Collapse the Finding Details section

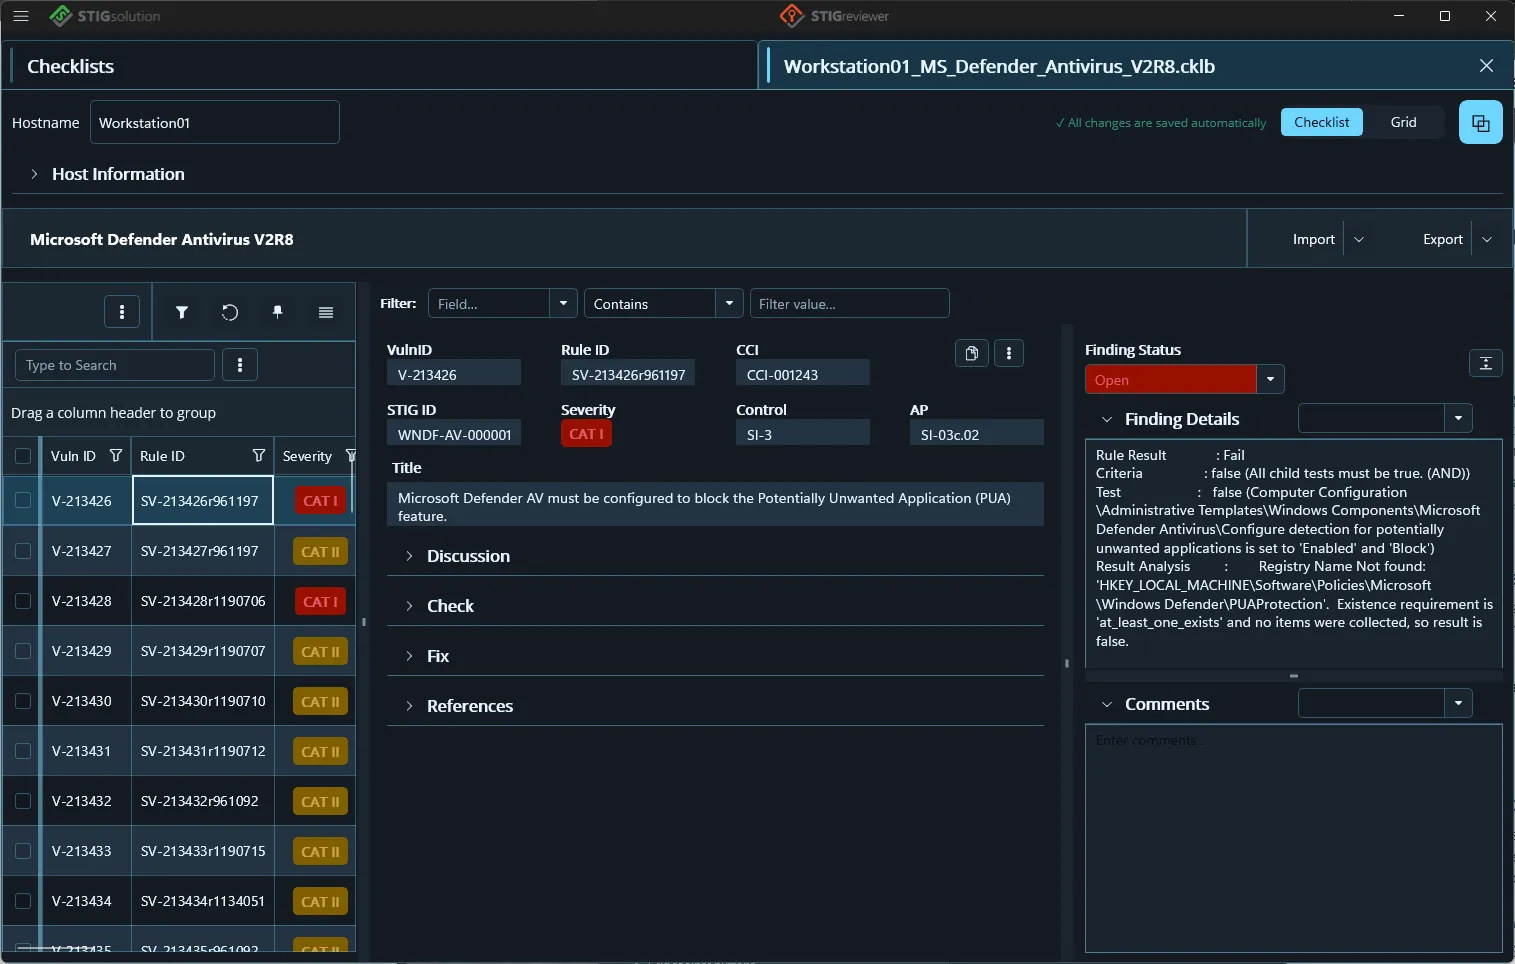tap(1107, 419)
